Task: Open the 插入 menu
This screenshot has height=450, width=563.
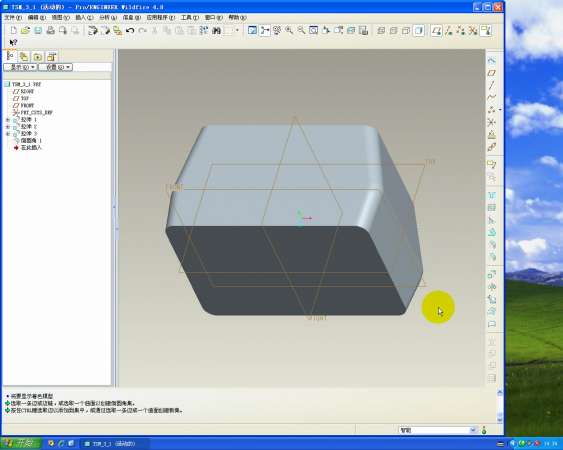Action: click(x=84, y=18)
